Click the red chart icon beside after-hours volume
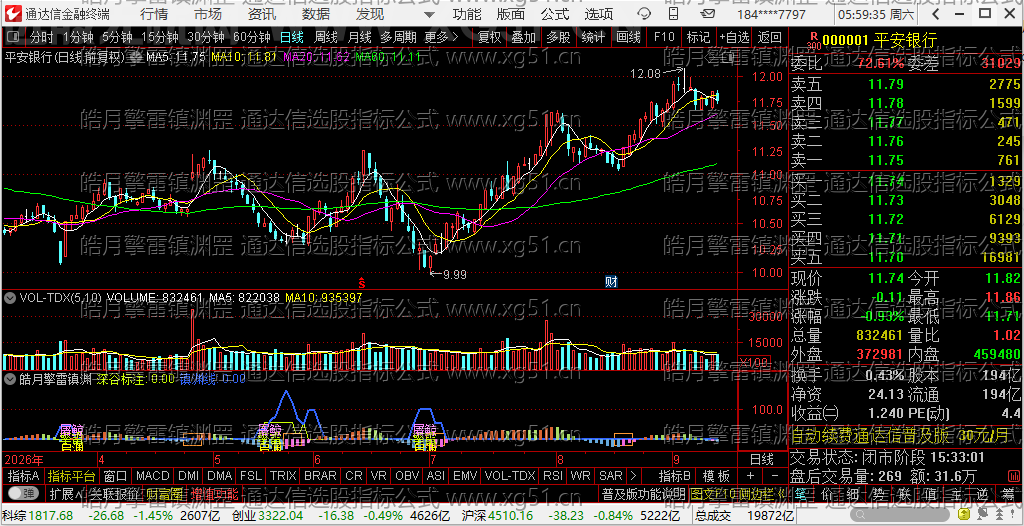Viewport: 1024px width, 526px height. pos(1013,475)
